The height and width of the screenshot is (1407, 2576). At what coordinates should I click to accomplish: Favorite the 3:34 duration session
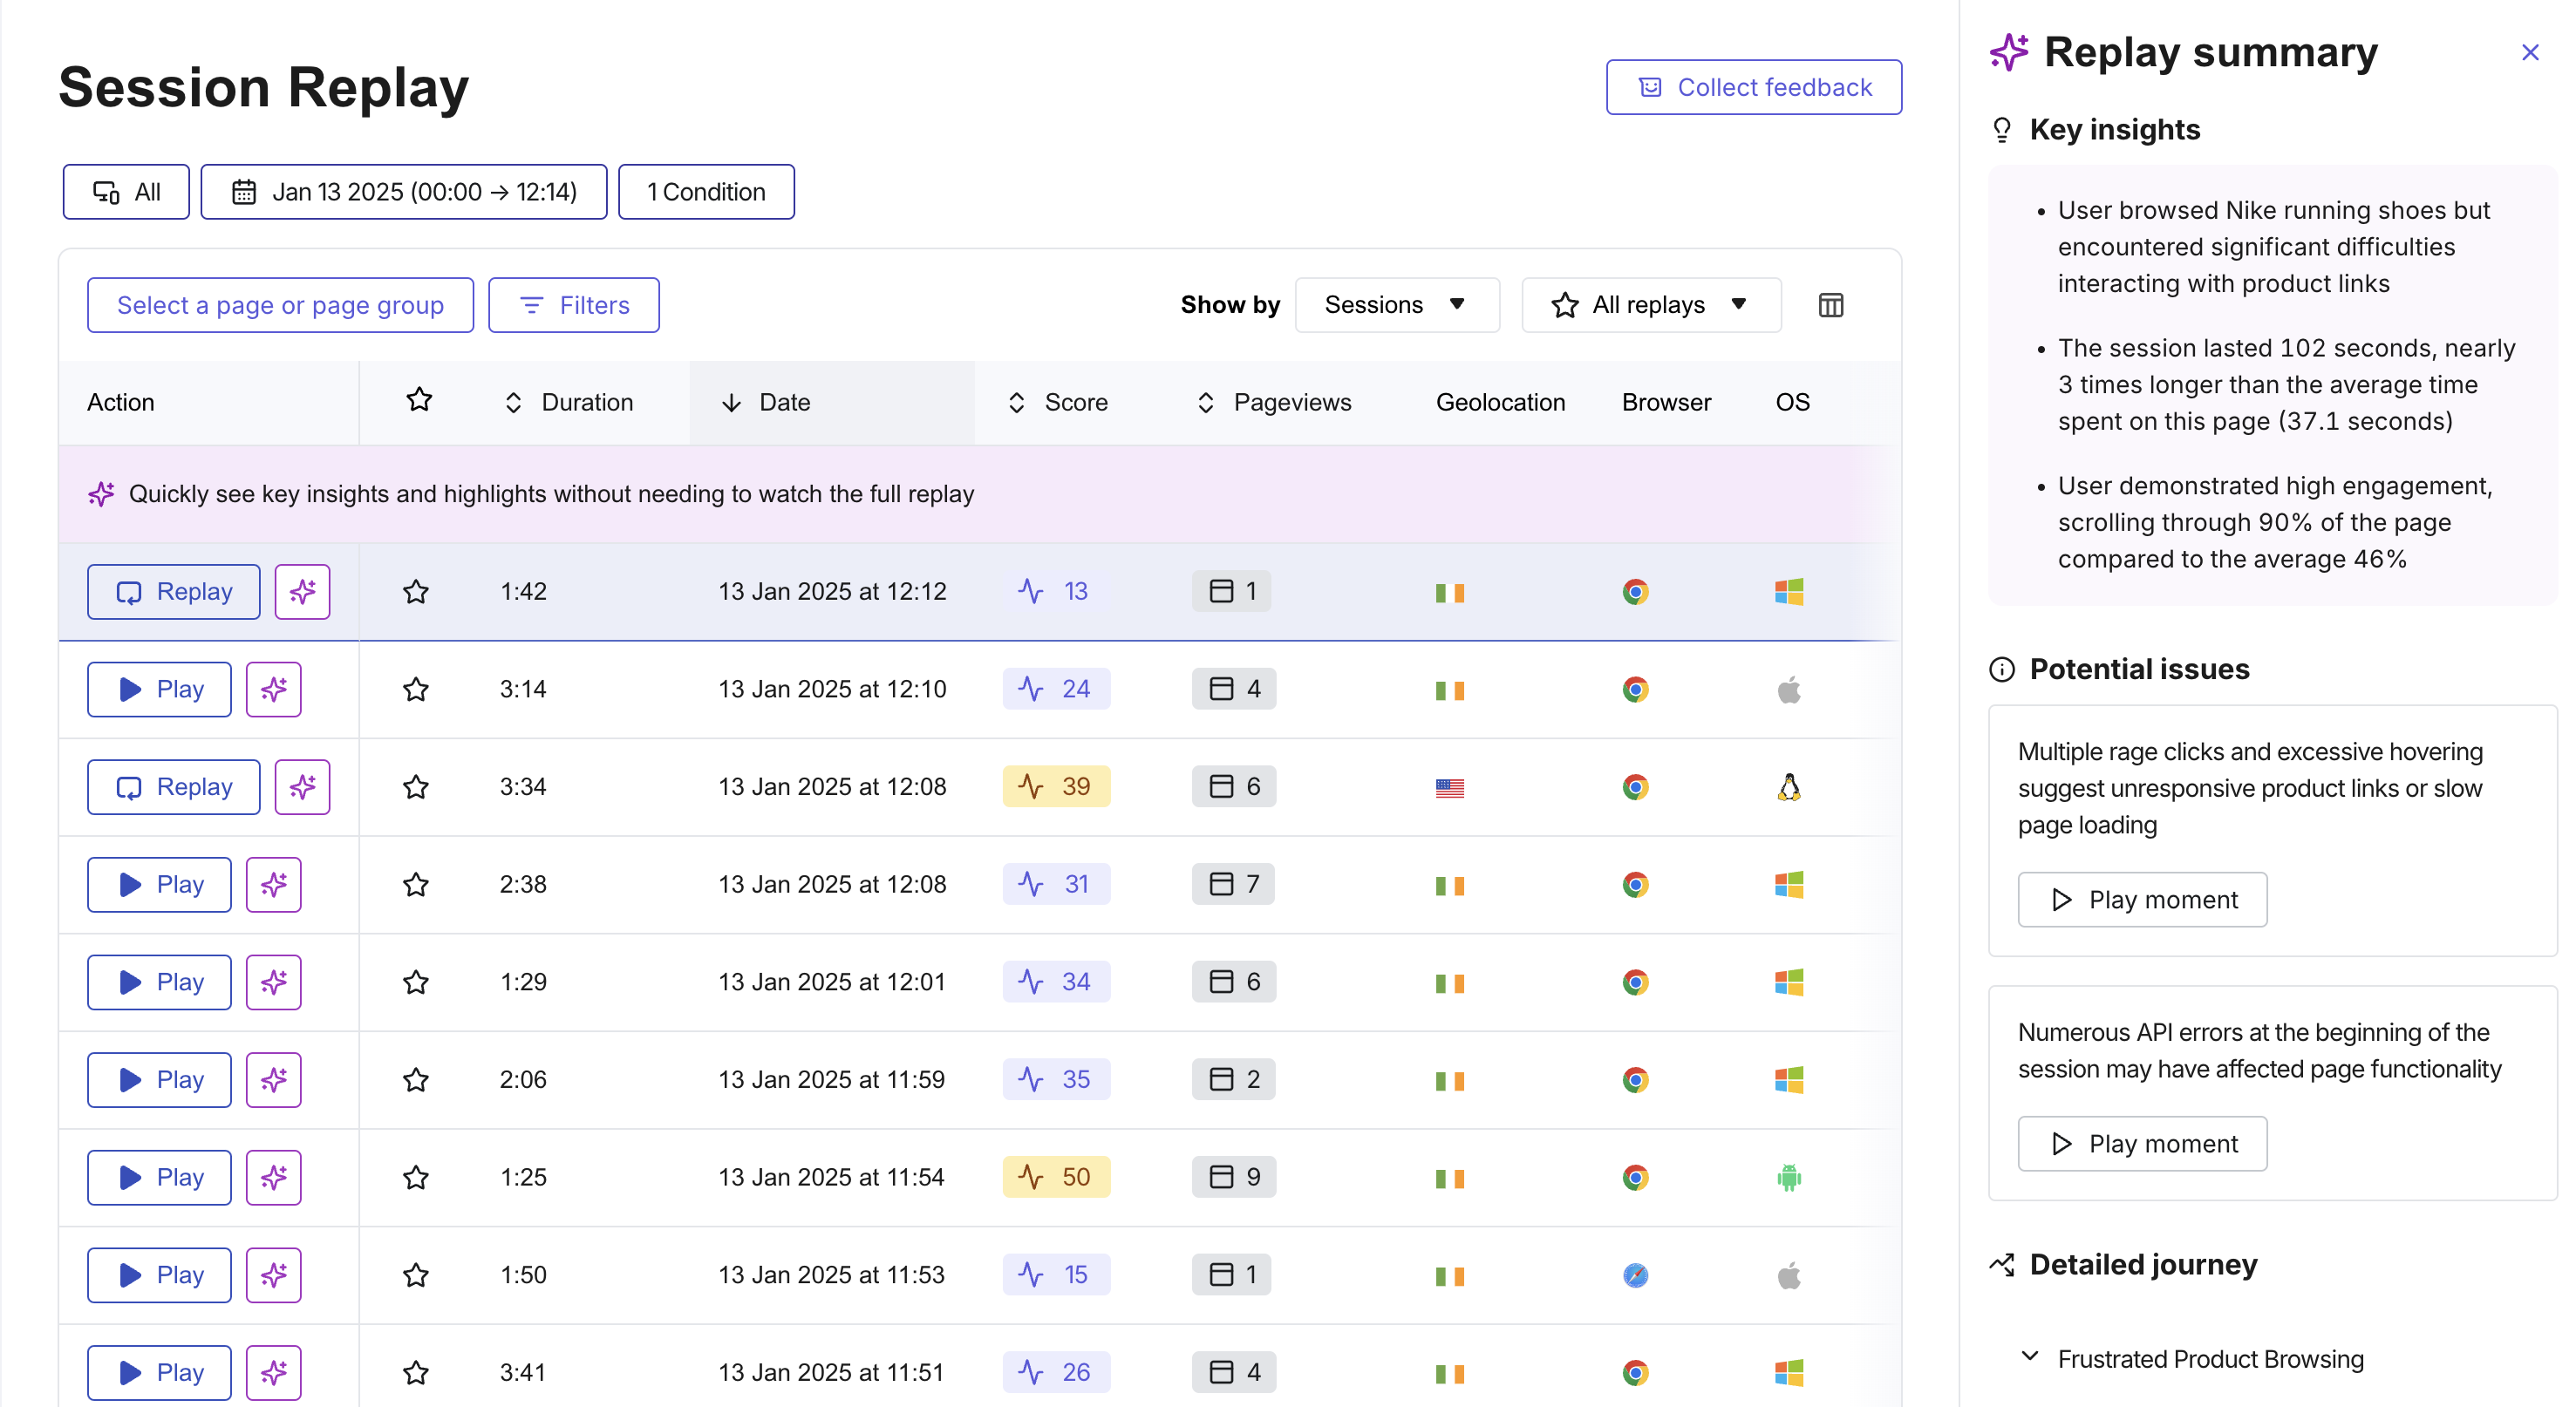pos(416,787)
